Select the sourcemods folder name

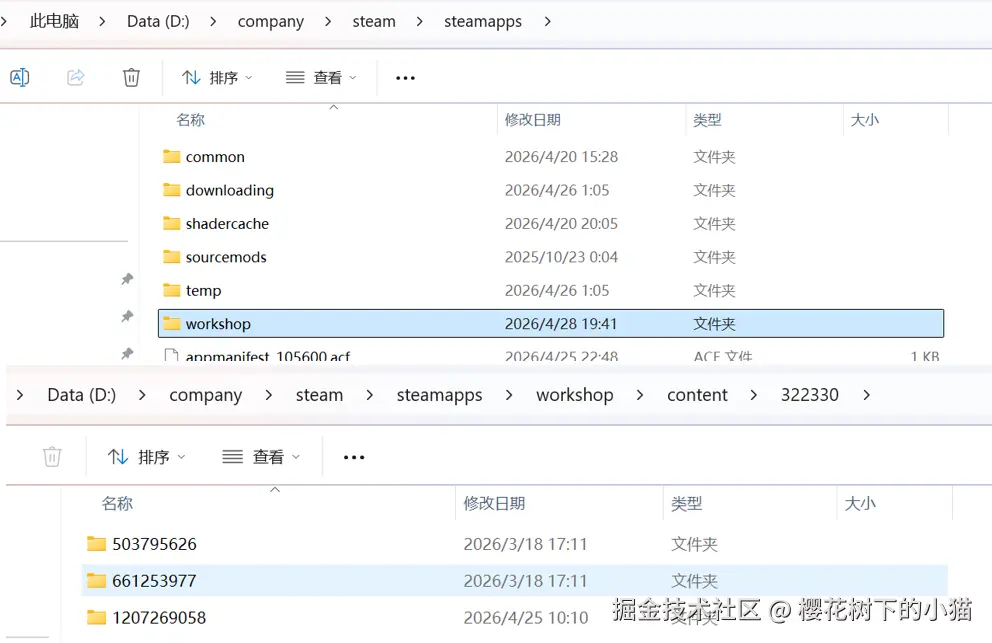(x=226, y=257)
